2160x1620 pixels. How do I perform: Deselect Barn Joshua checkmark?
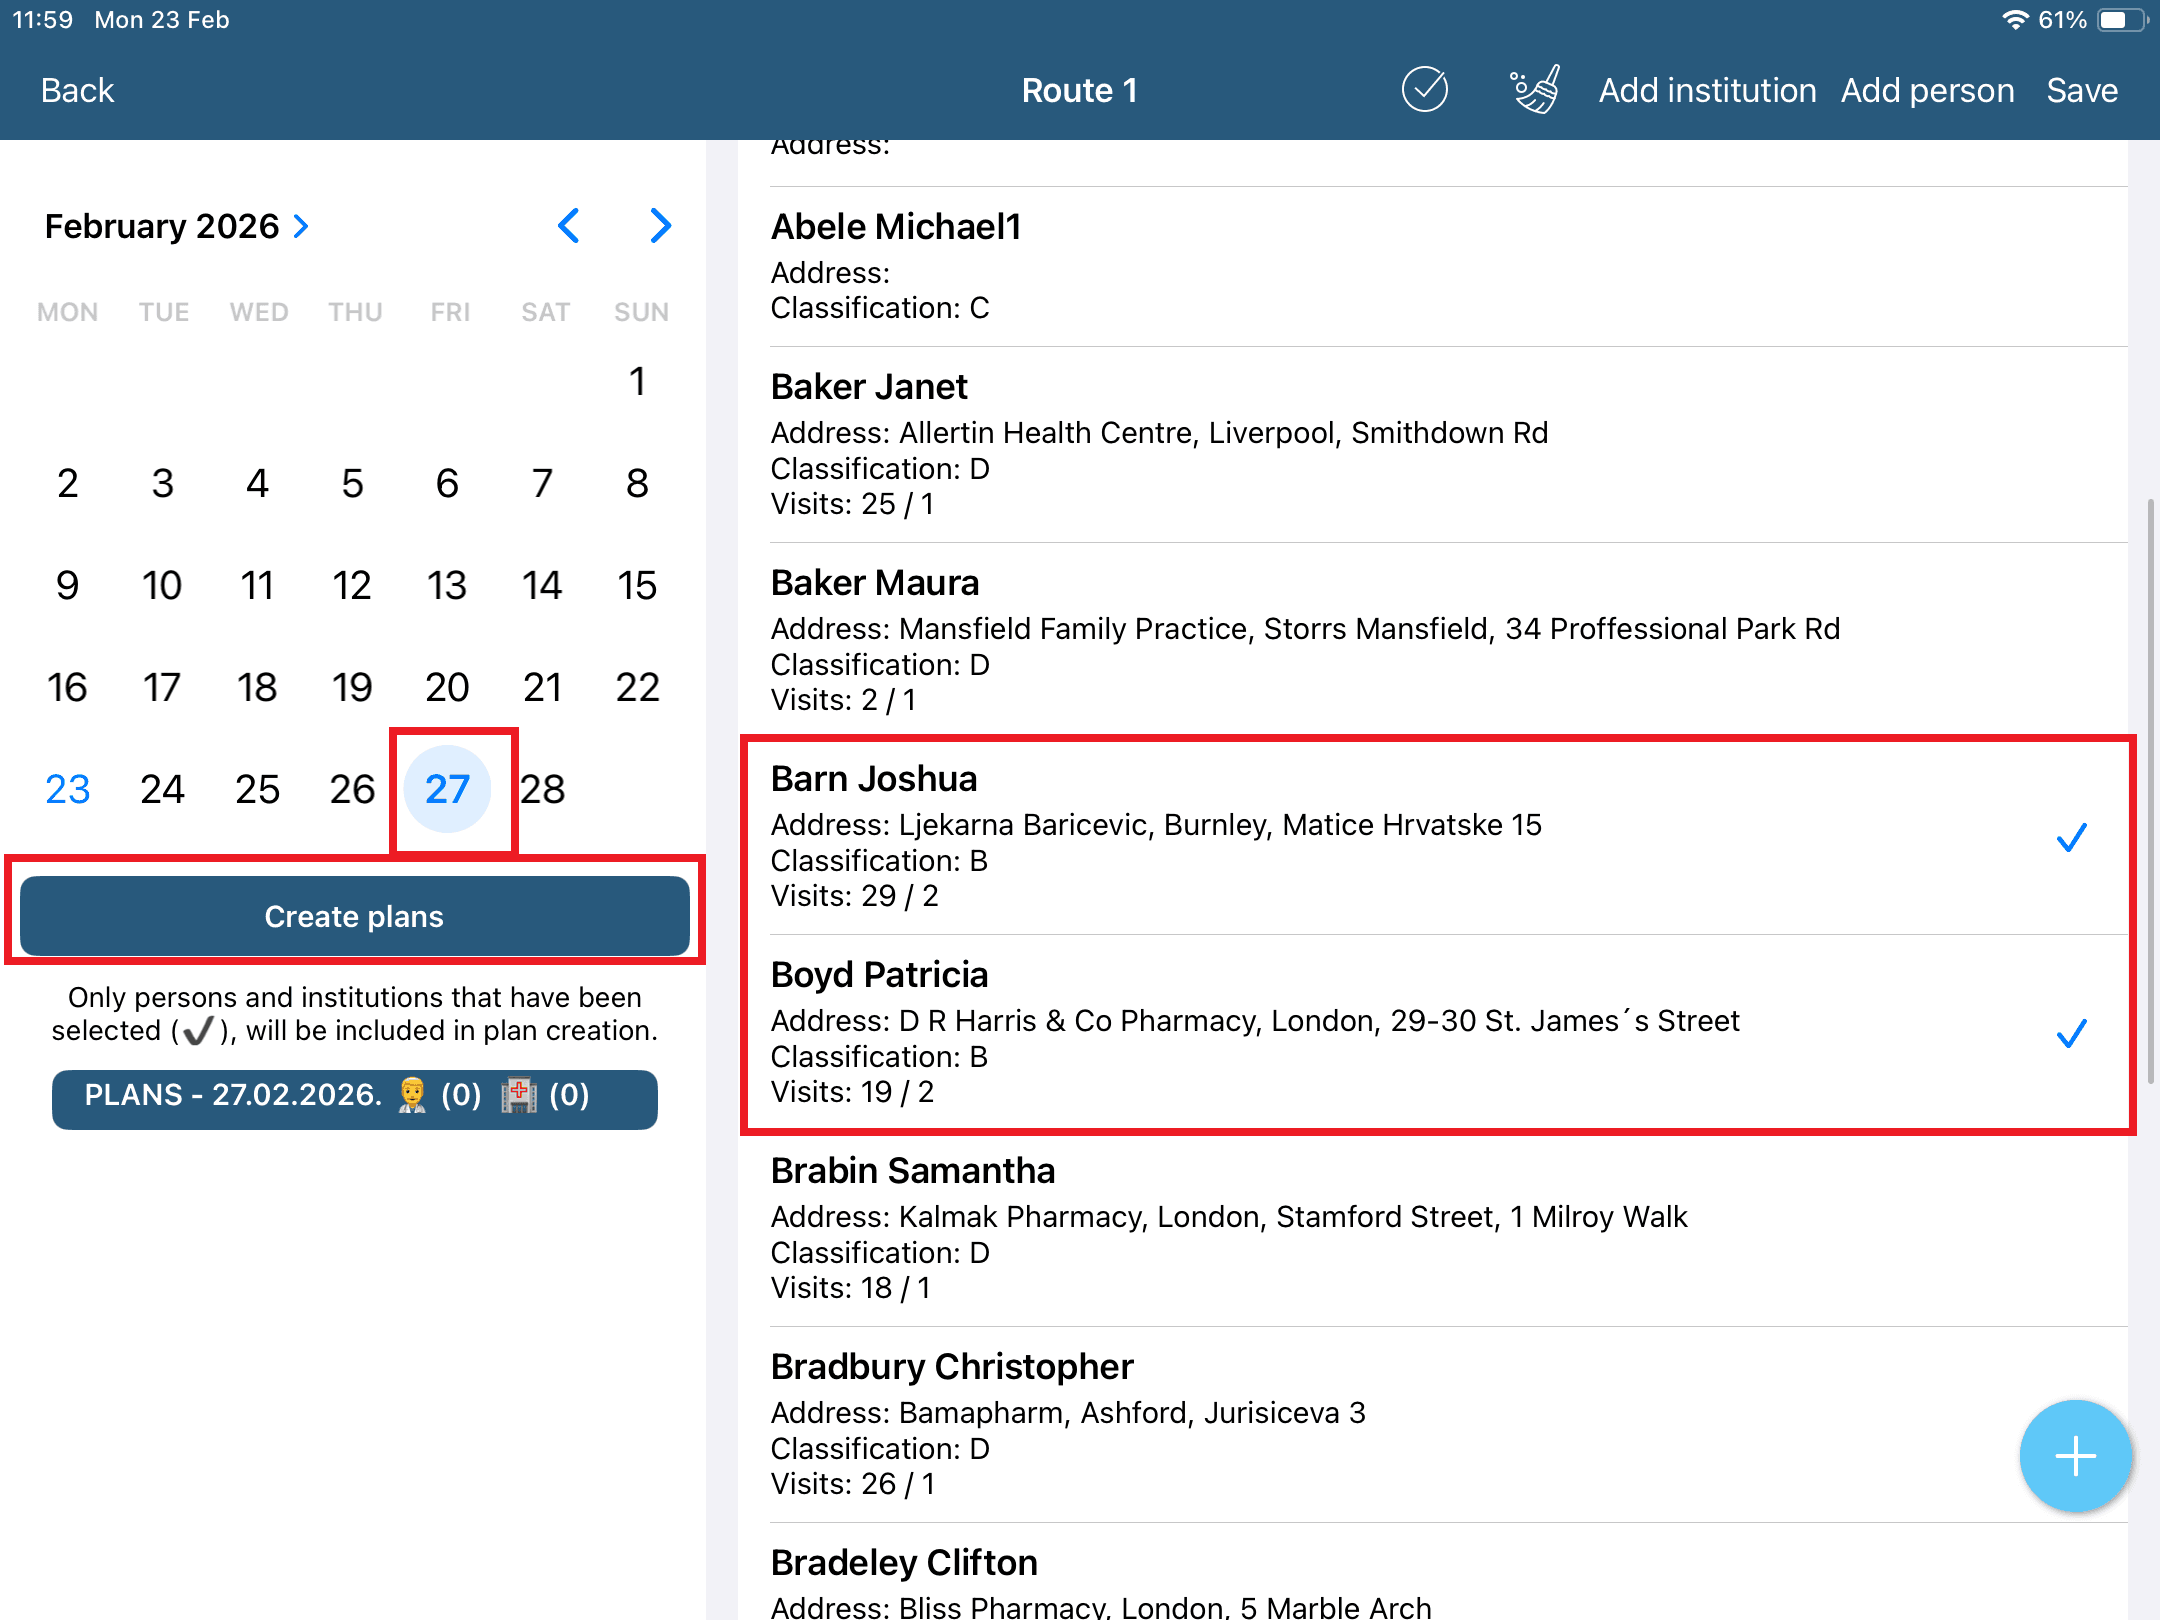point(2071,837)
